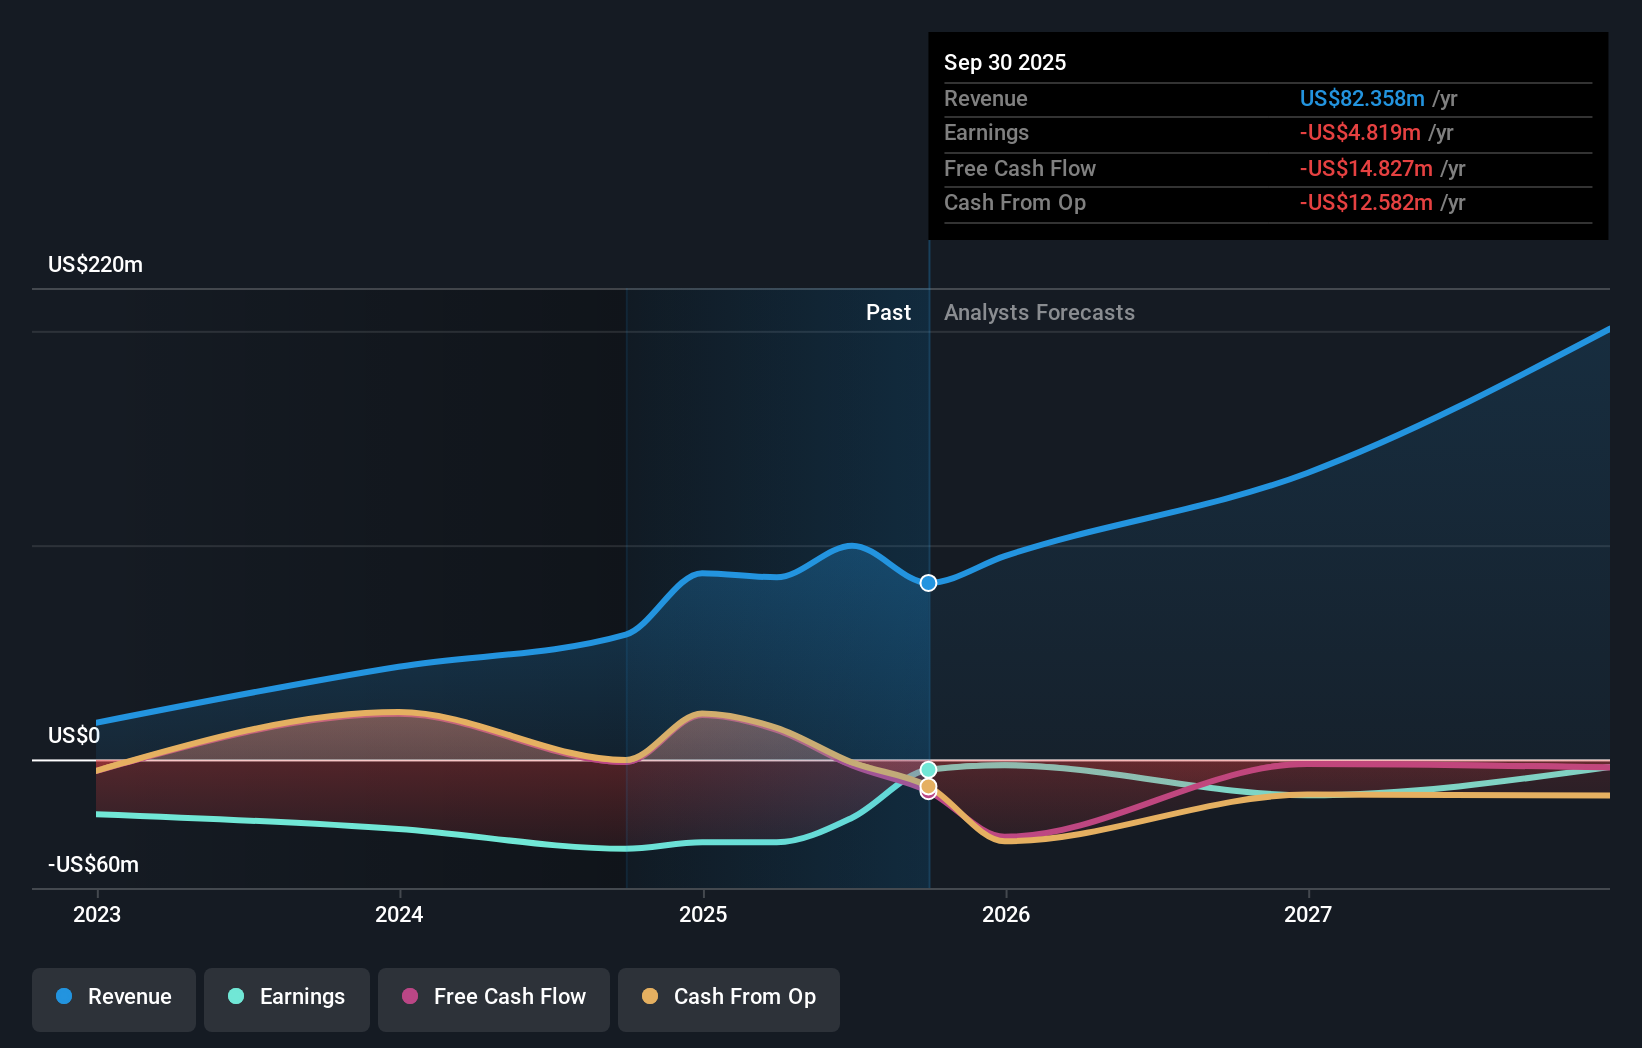Select the orange Cash From Op chart marker

(928, 789)
